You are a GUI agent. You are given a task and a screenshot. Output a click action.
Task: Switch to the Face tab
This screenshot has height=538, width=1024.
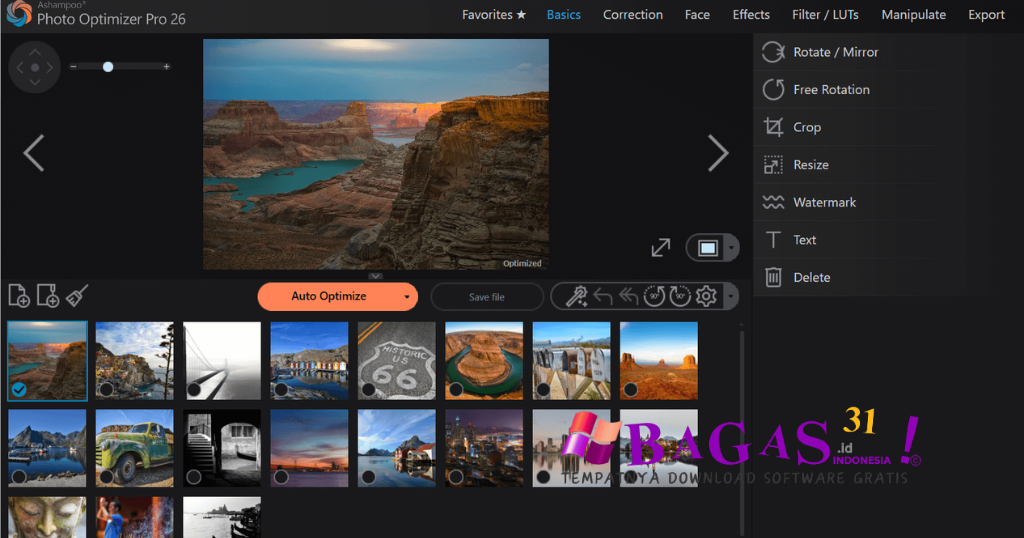(x=697, y=14)
